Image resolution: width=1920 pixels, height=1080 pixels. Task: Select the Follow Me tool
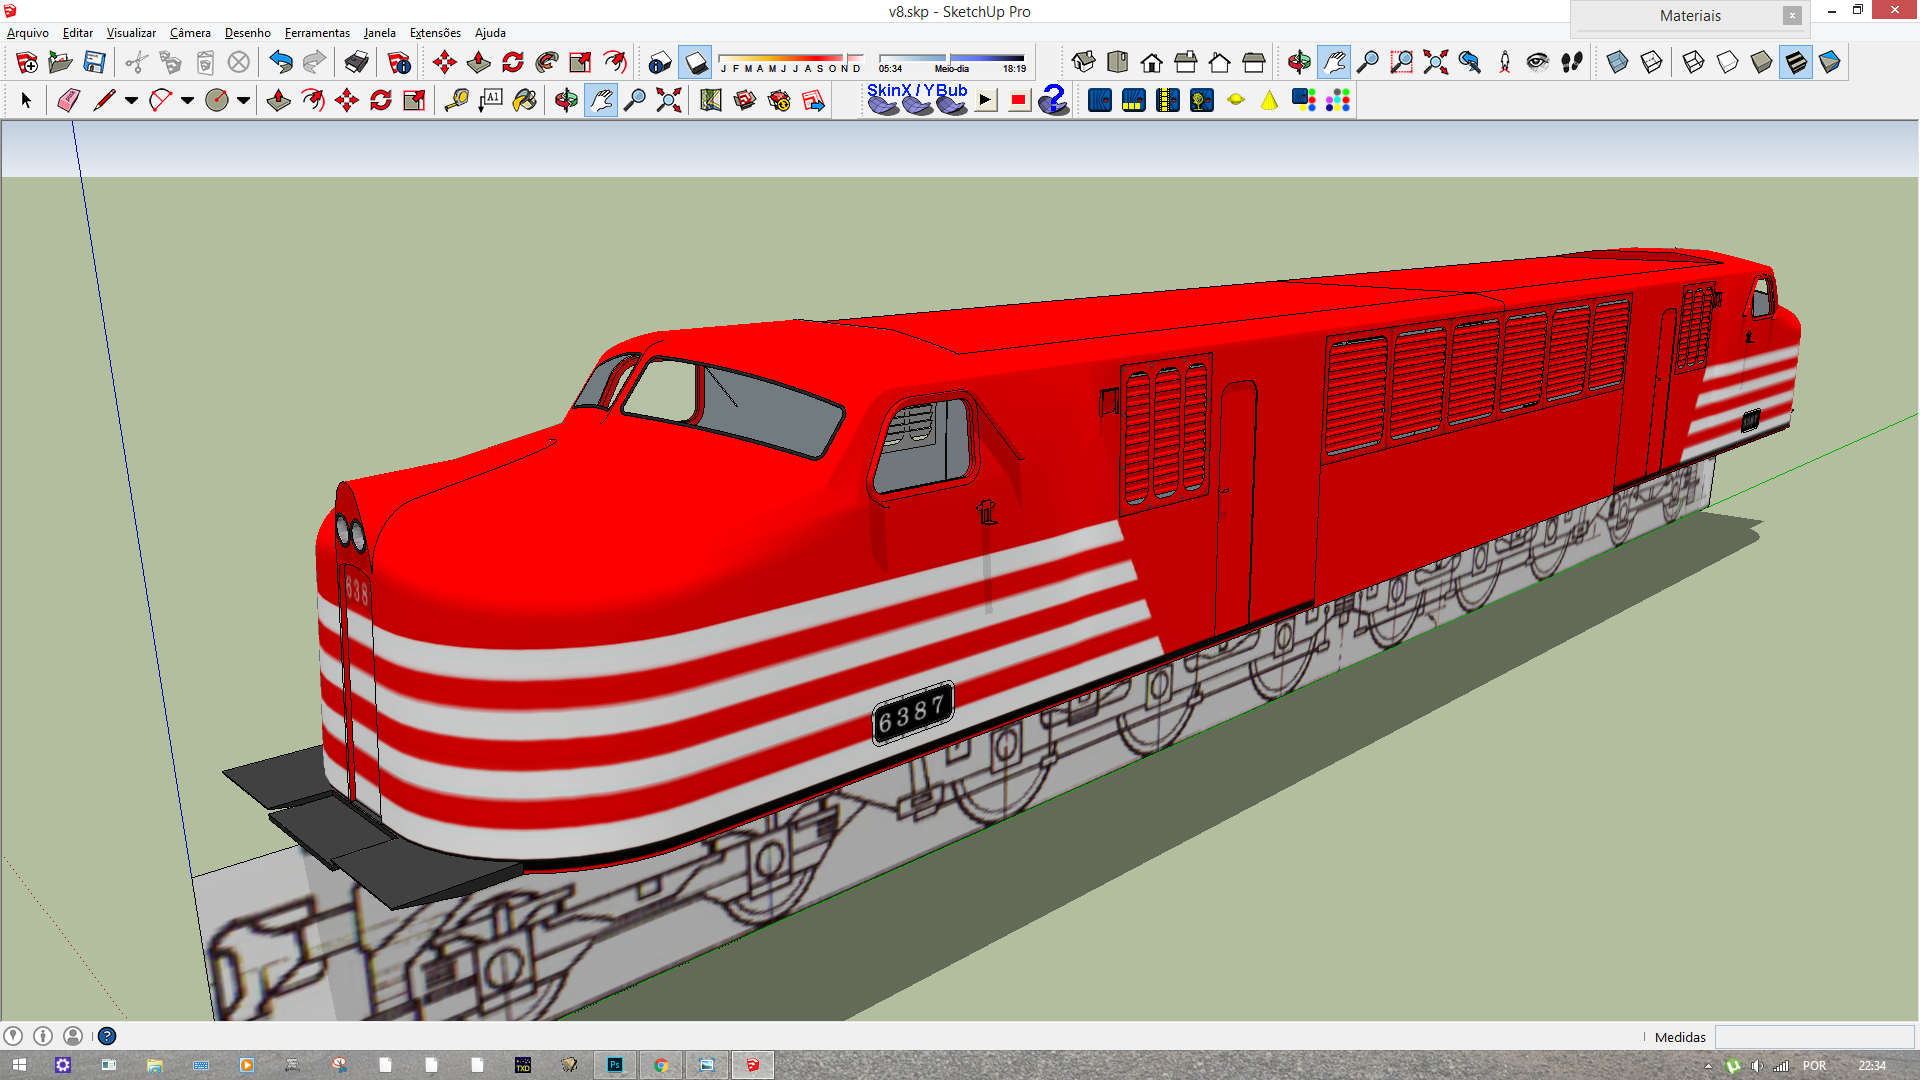547,63
